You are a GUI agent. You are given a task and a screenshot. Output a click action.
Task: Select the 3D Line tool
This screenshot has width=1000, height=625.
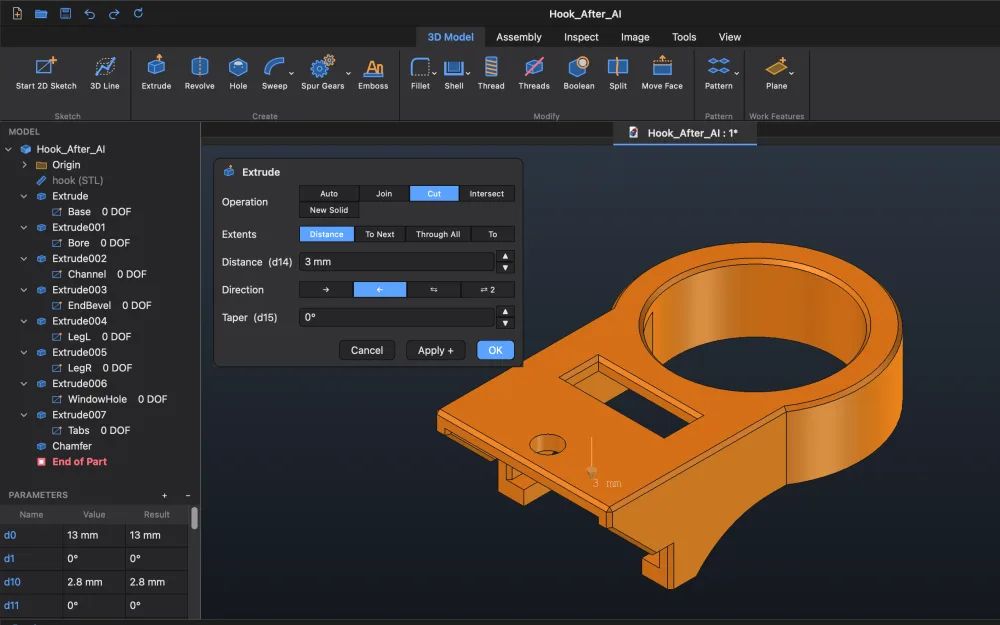(x=105, y=73)
